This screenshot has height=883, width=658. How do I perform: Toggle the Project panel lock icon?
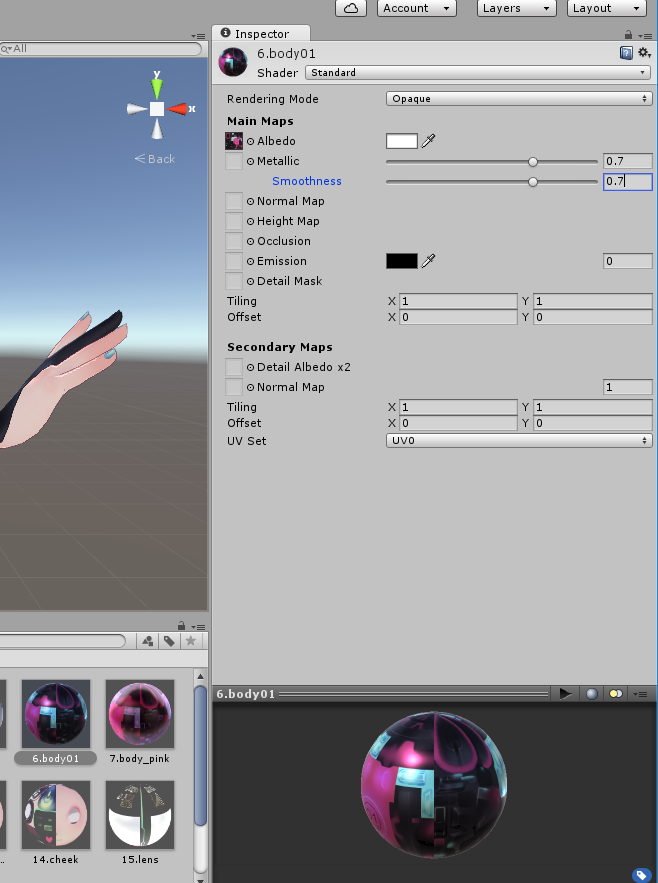click(181, 626)
